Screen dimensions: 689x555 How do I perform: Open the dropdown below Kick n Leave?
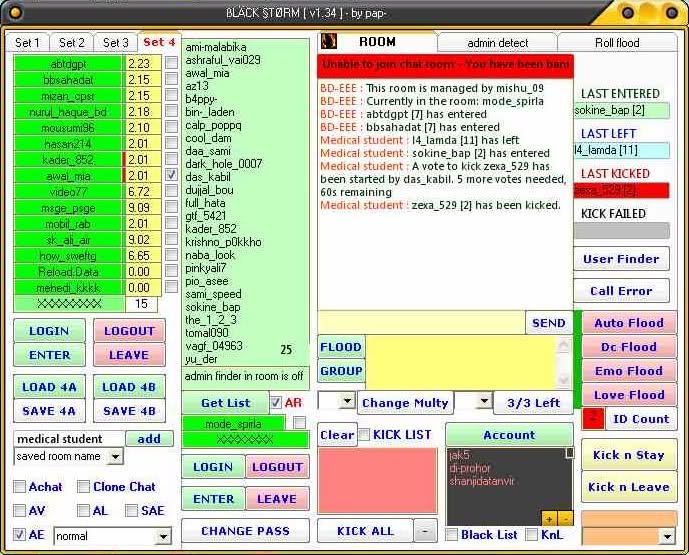pyautogui.click(x=667, y=536)
